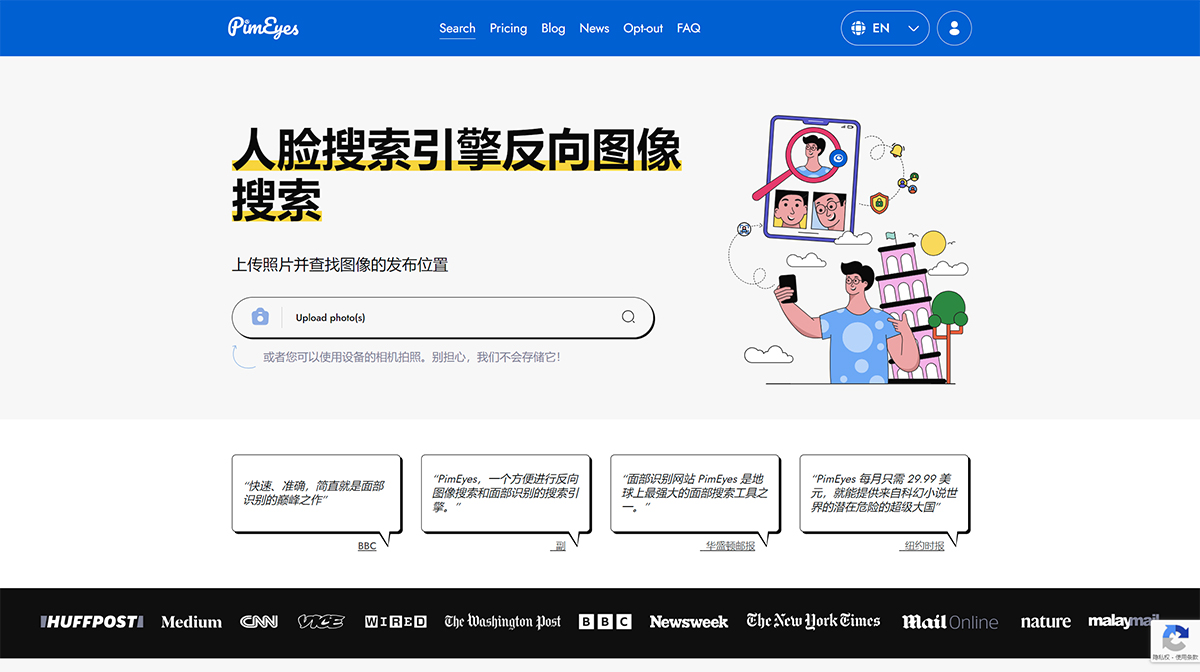Click the magnifier search icon in upload bar
Image resolution: width=1200 pixels, height=672 pixels.
tap(628, 317)
